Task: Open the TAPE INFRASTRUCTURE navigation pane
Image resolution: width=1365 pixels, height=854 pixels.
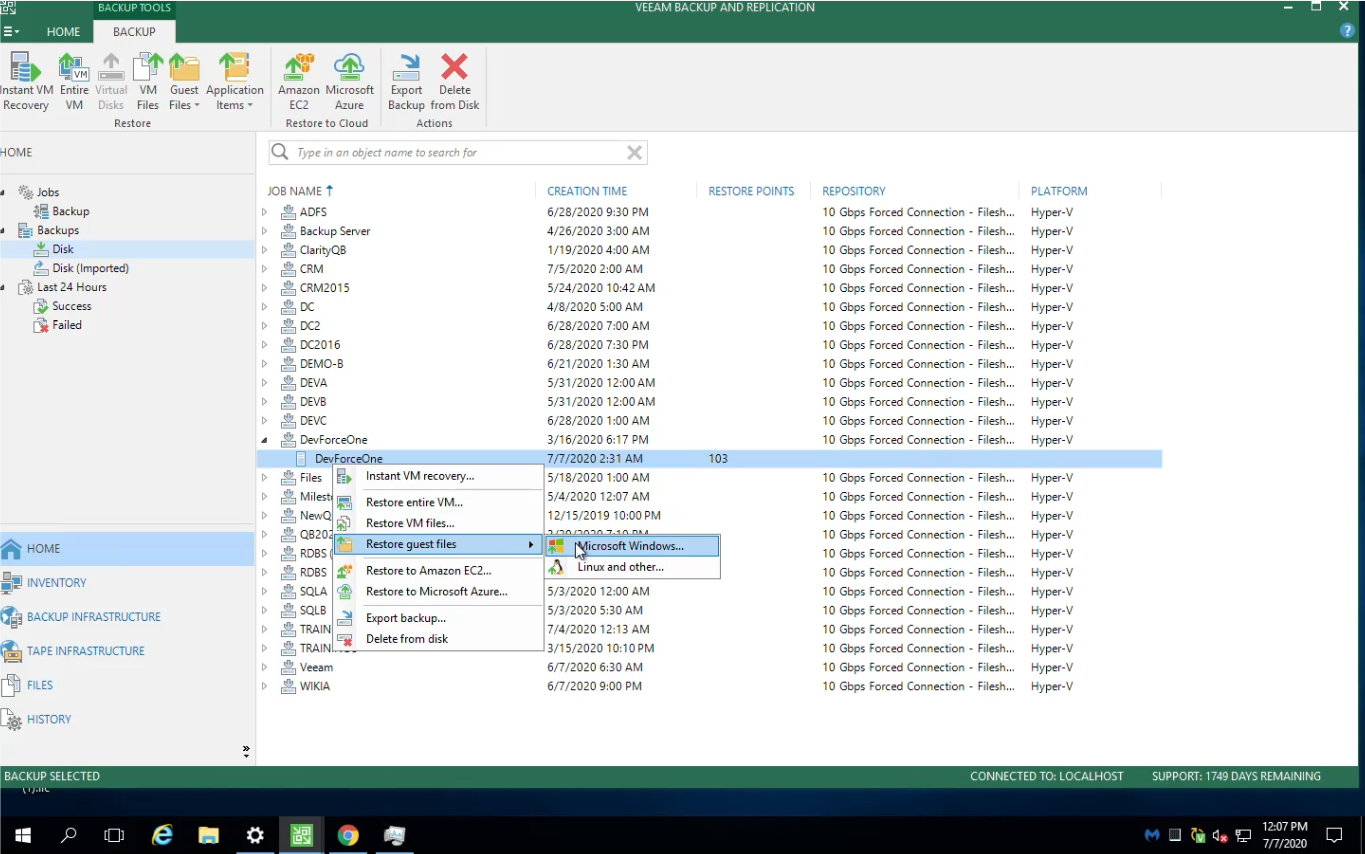Action: [127, 651]
